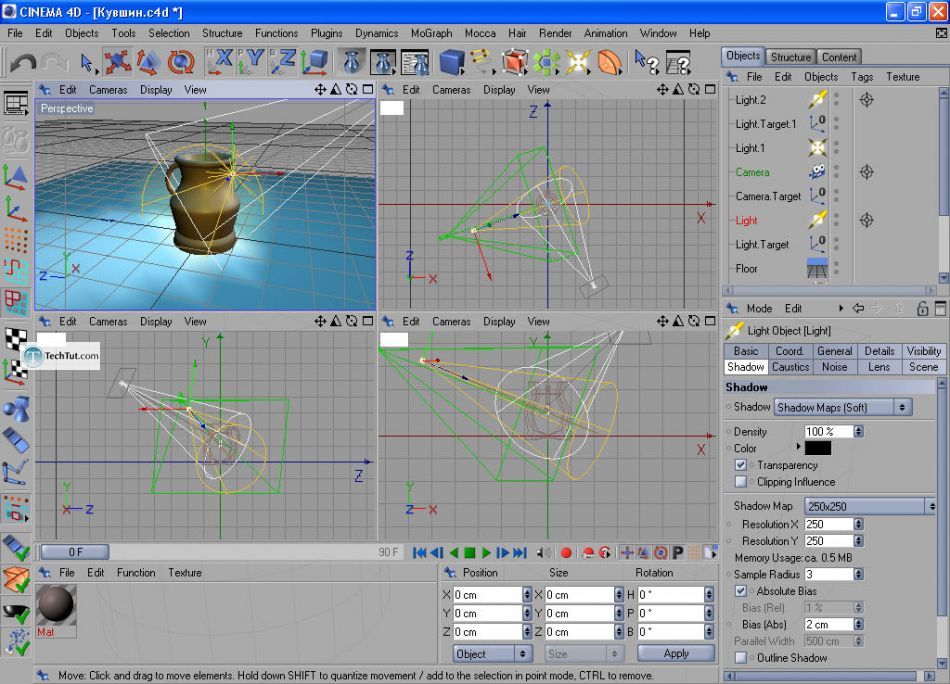
Task: Click the Undo arrow icon
Action: coord(23,62)
